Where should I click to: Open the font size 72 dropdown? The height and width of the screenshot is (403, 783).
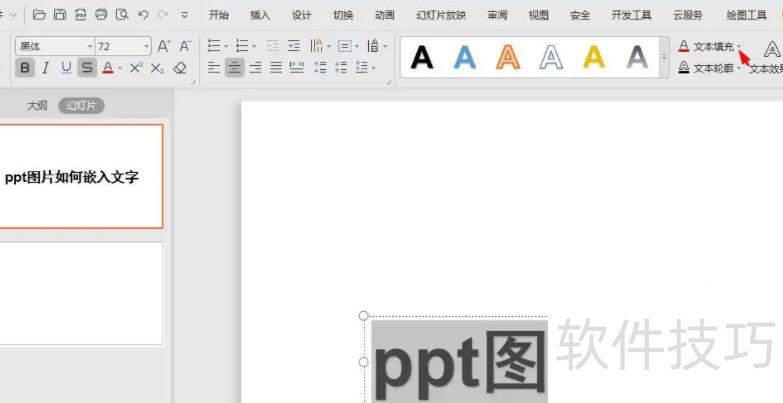[x=146, y=46]
